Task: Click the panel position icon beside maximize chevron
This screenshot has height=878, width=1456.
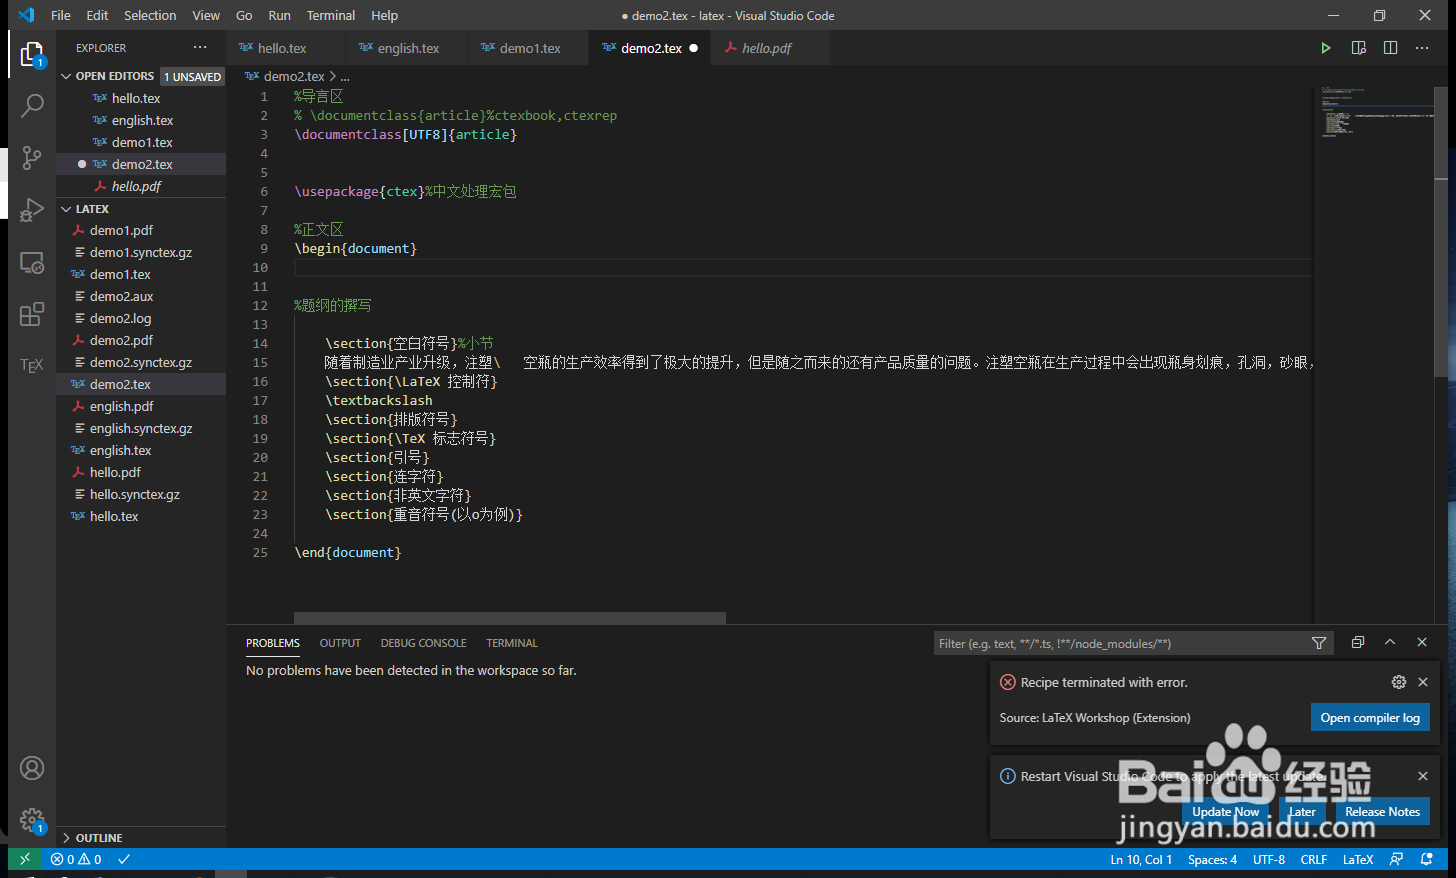Action: pyautogui.click(x=1358, y=642)
